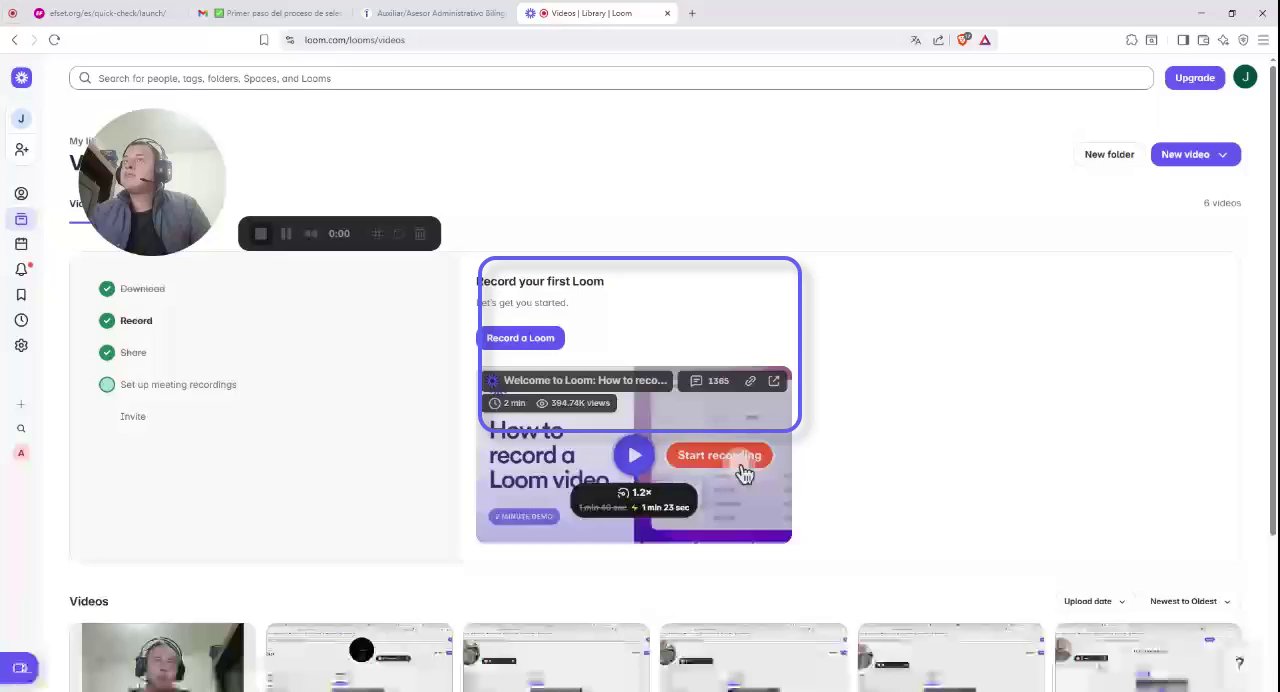Open the history clock icon
1280x692 pixels.
(21, 320)
